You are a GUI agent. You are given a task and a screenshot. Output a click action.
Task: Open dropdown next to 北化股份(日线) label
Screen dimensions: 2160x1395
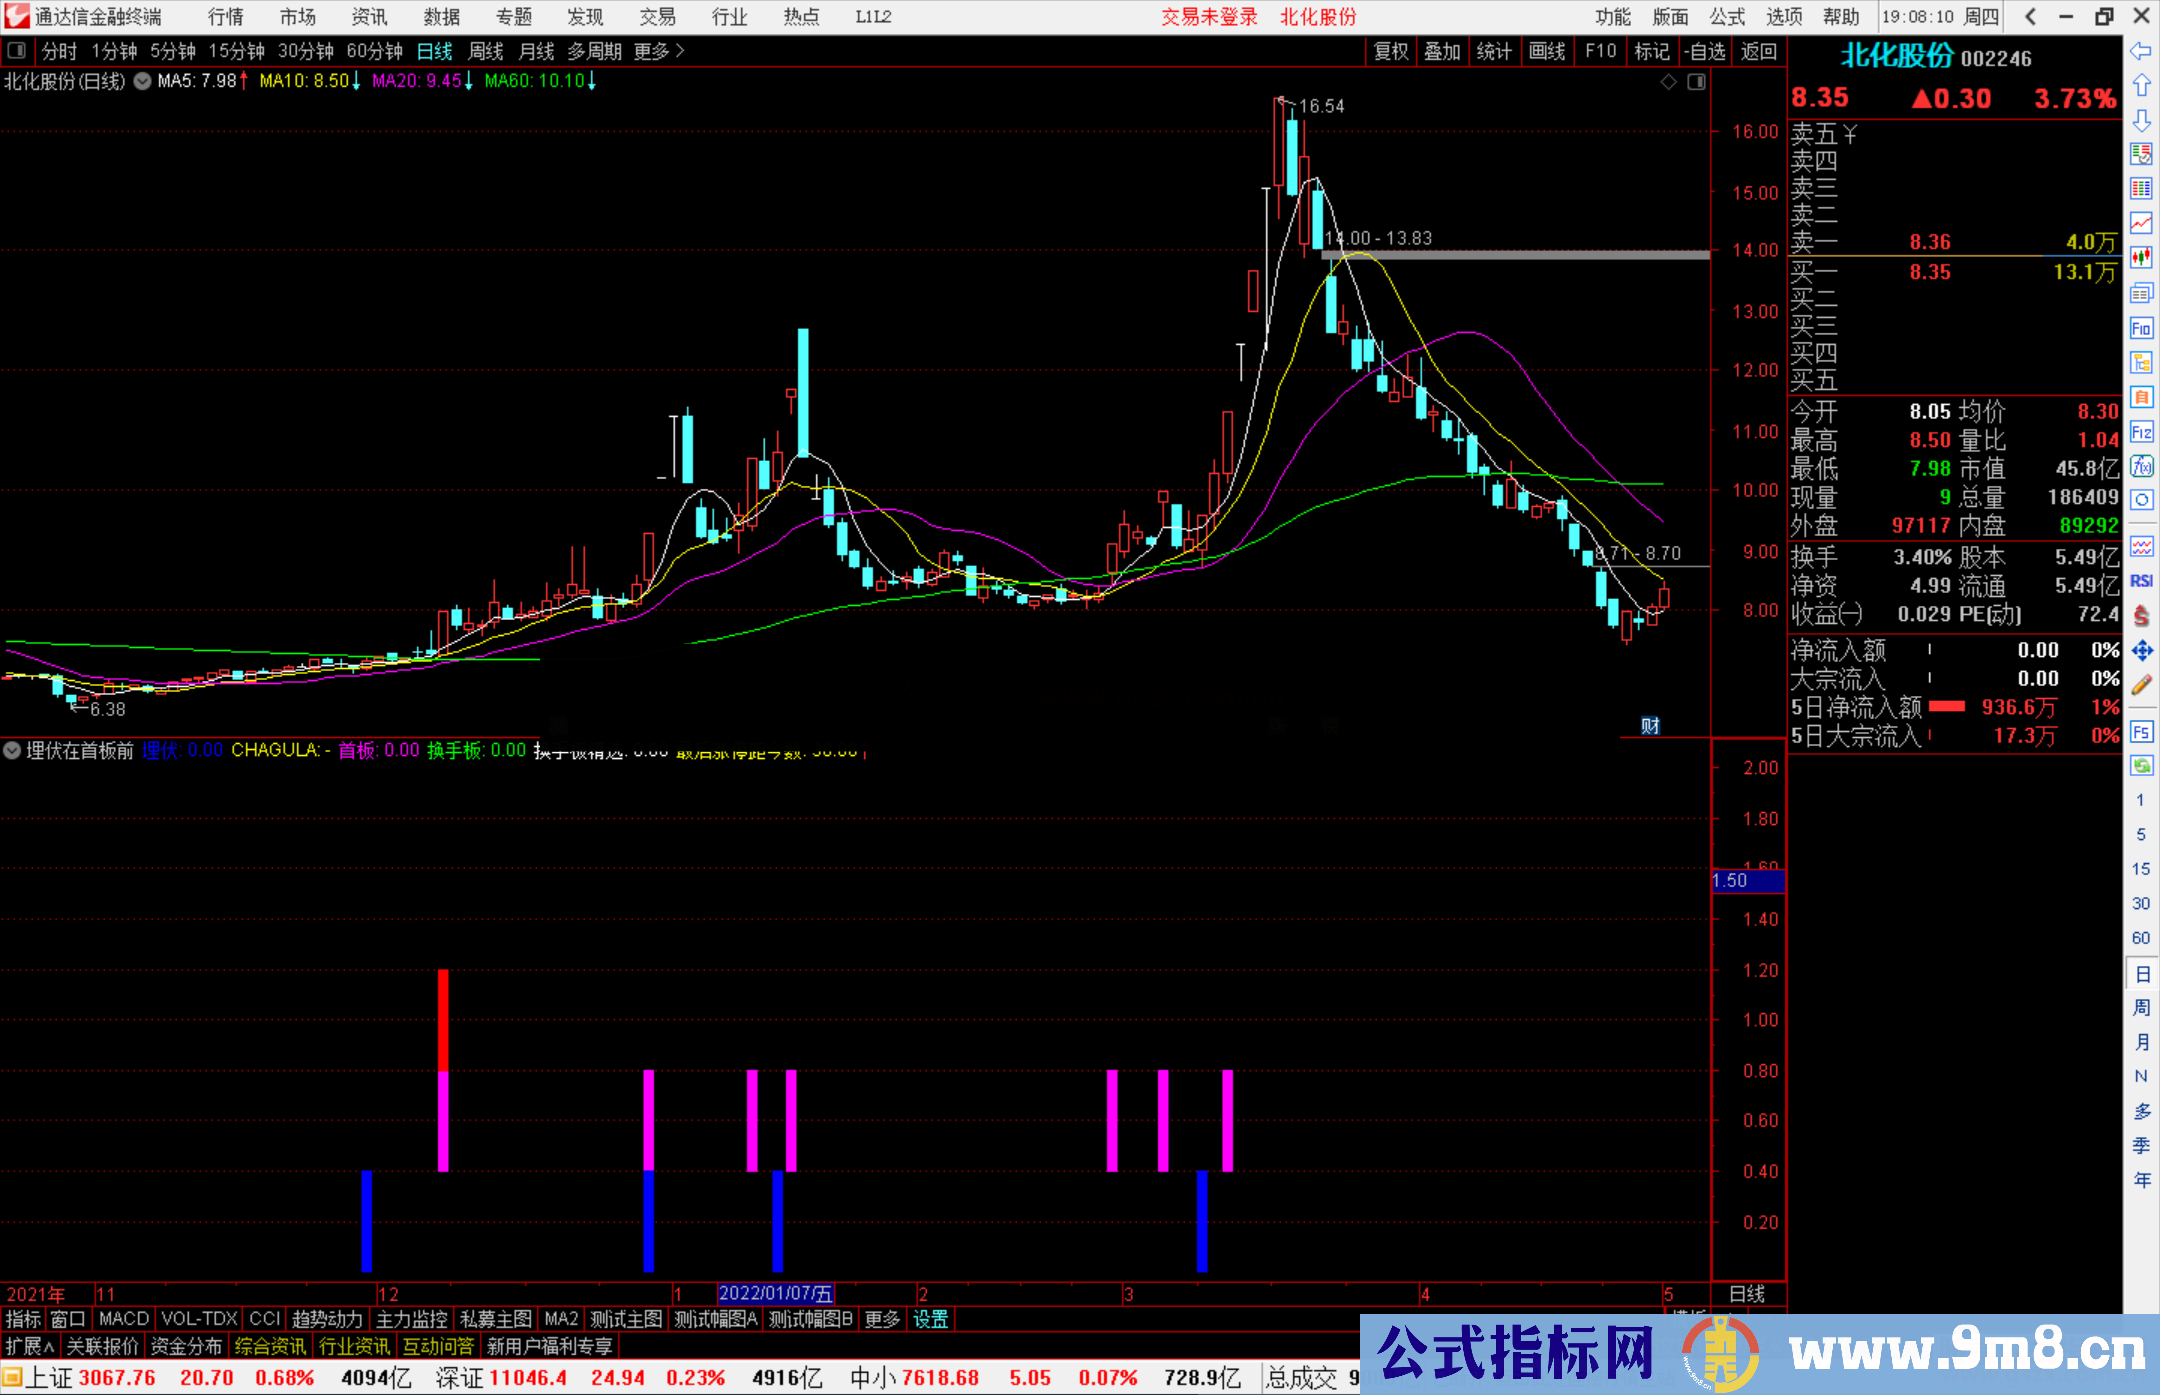[x=143, y=82]
